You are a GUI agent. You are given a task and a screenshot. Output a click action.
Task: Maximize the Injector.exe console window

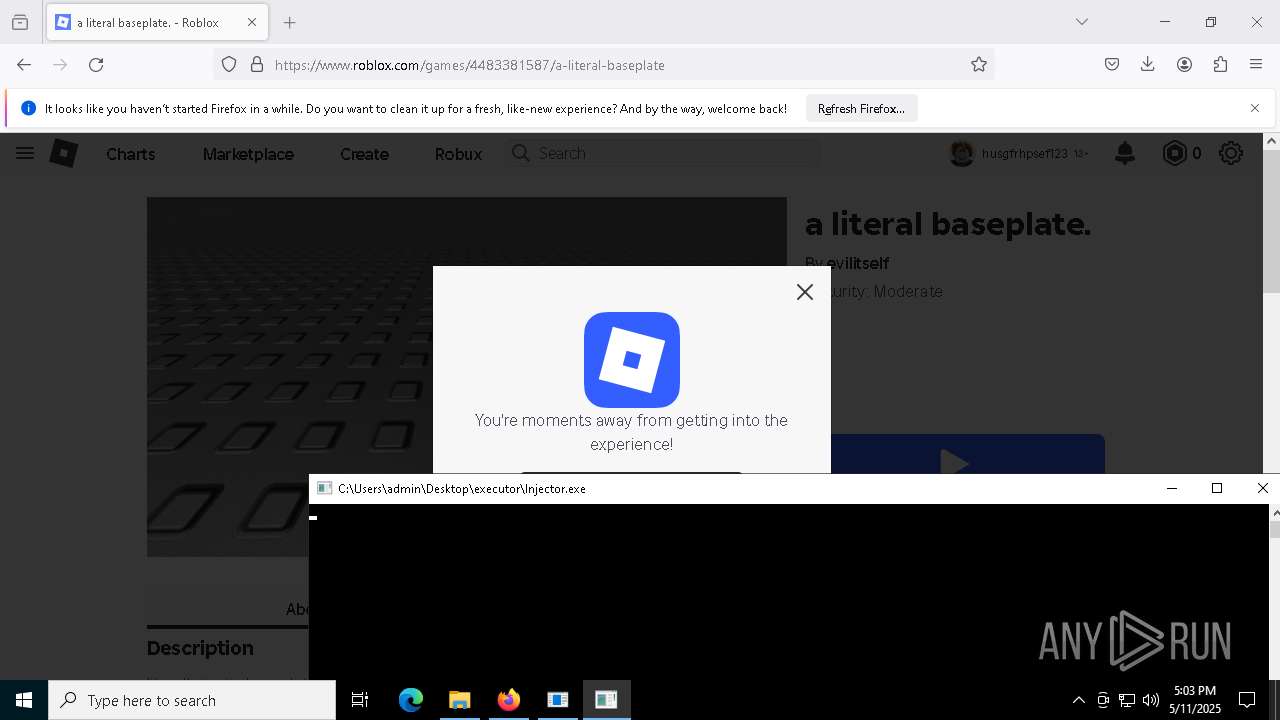coord(1217,488)
